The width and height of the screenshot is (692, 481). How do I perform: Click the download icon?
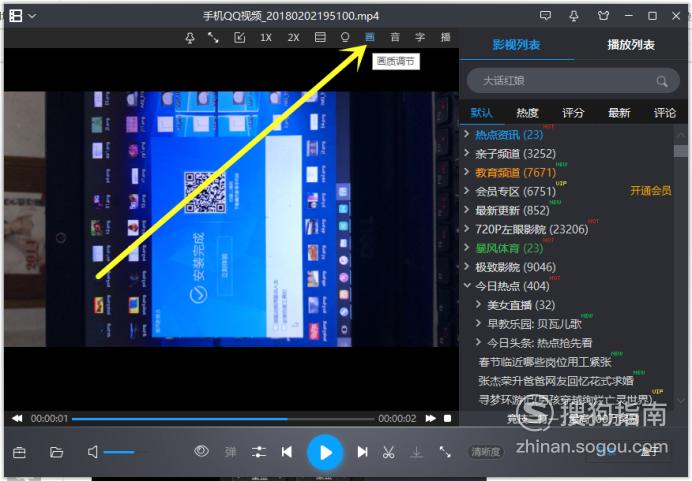pos(416,452)
